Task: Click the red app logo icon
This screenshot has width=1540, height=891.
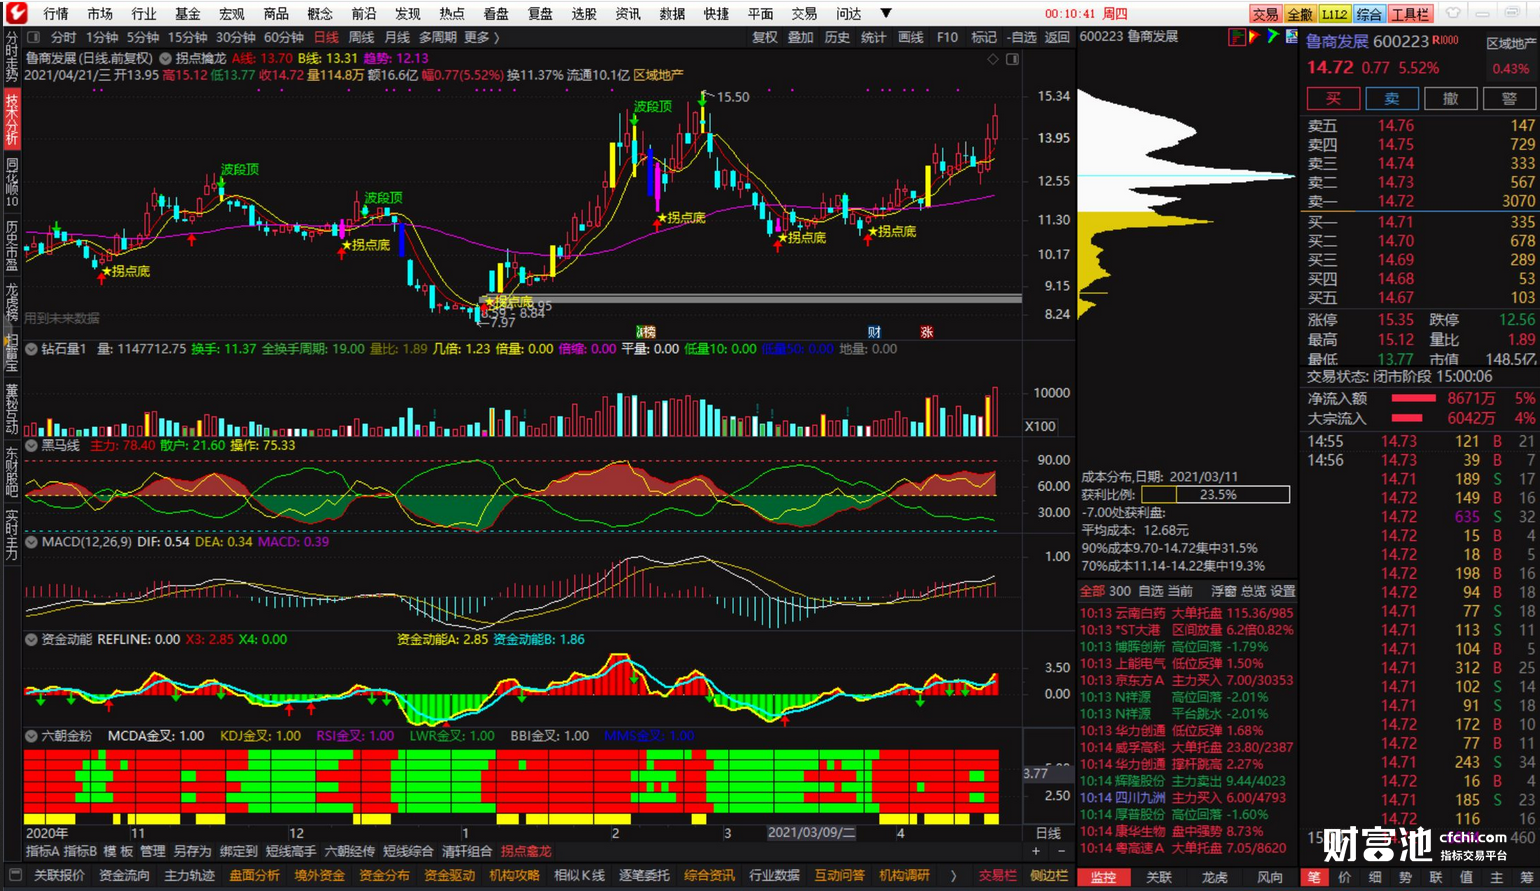Action: click(16, 13)
